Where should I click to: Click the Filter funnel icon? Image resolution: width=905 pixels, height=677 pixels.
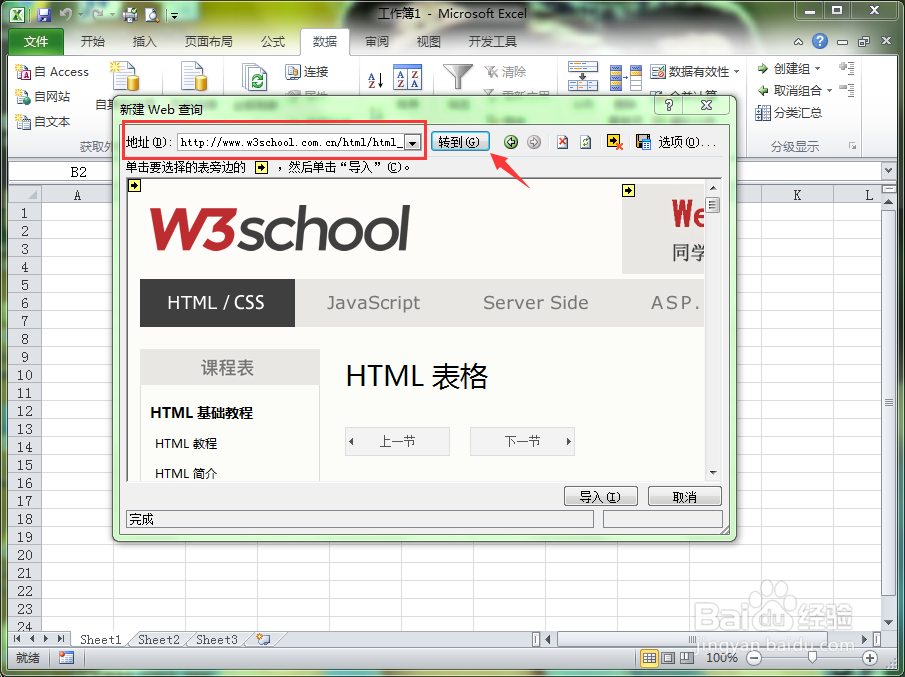(458, 76)
